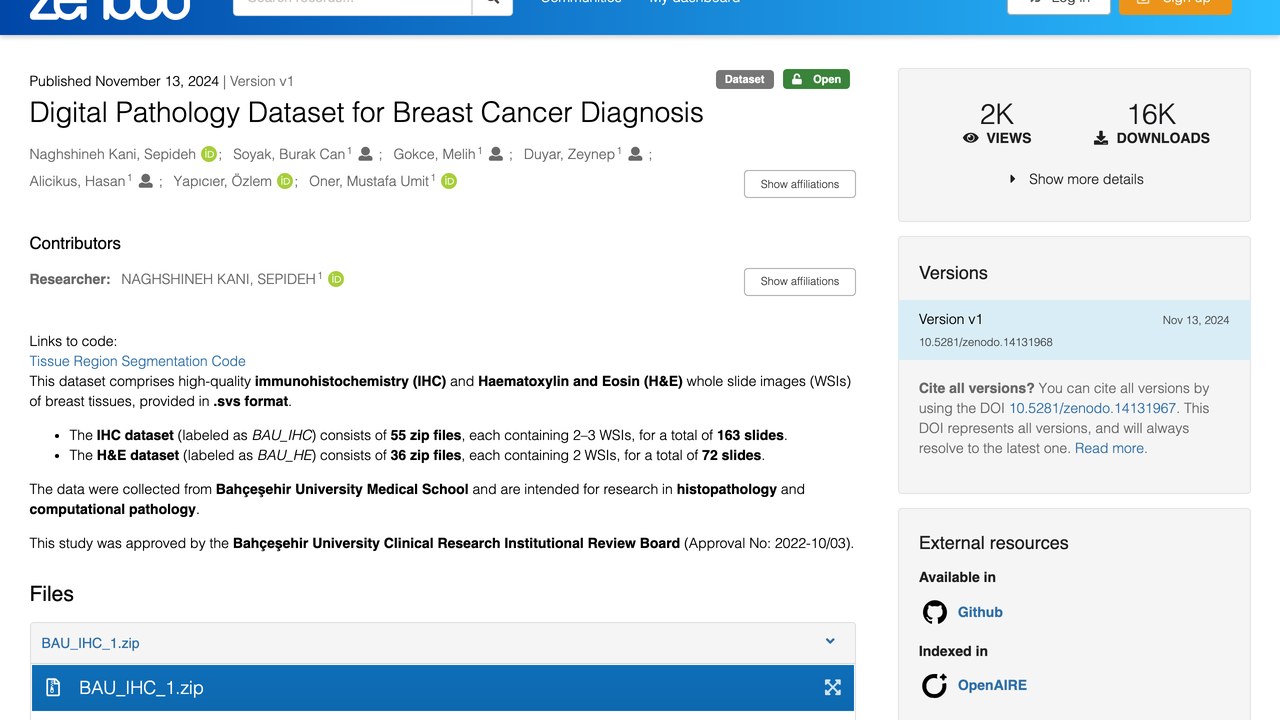The image size is (1280, 720).
Task: Click the person icon beside Gokce, Melih
Action: [496, 154]
